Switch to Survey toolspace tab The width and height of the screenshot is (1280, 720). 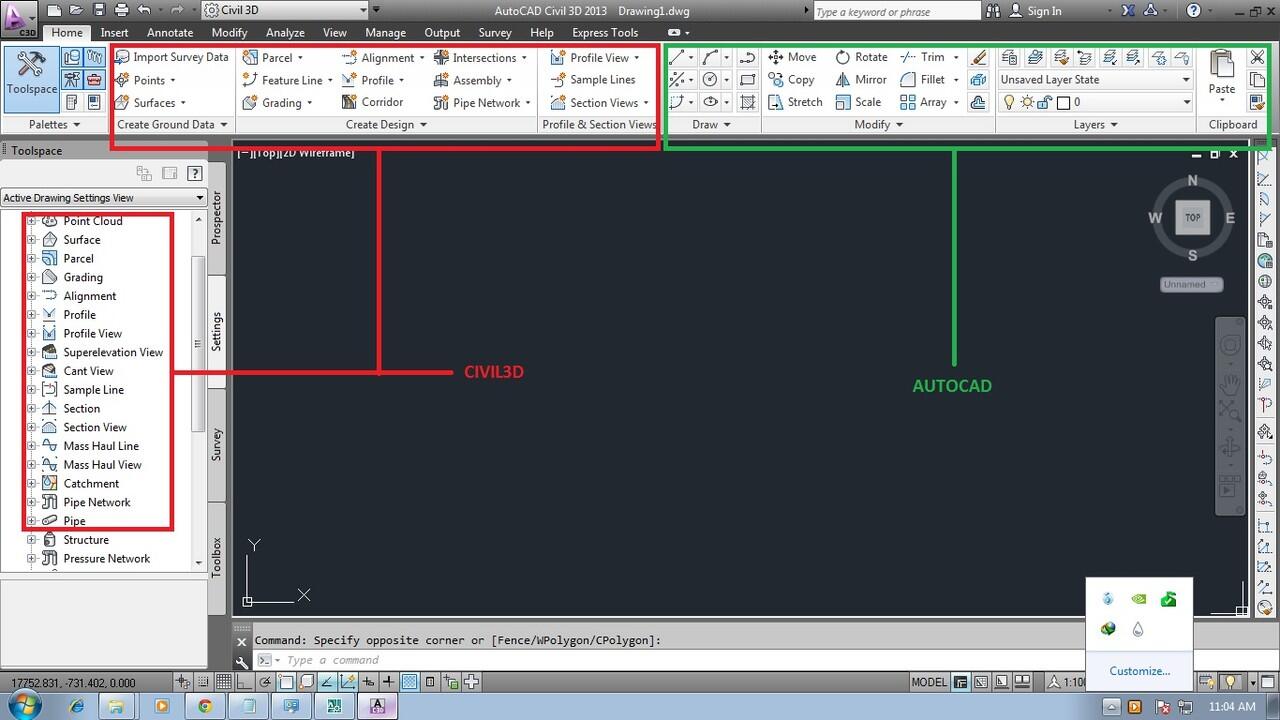point(217,445)
